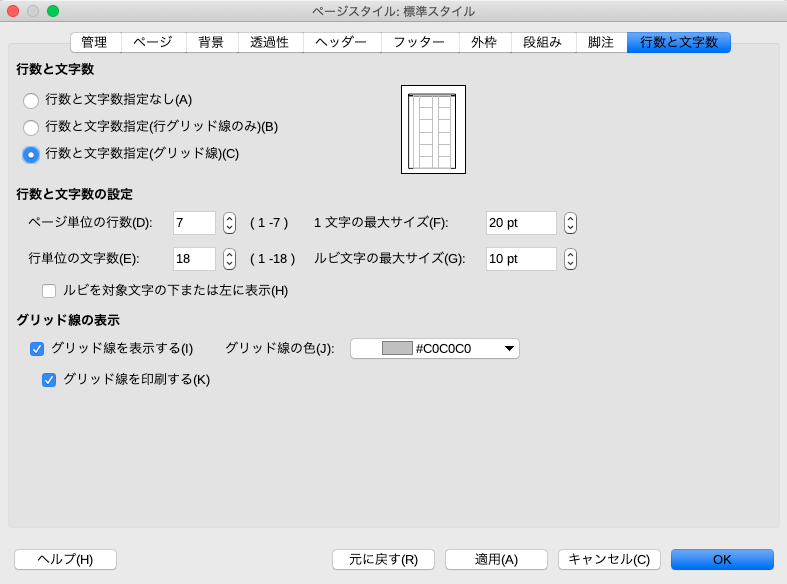
Task: Open the グリッド線の色 dropdown
Action: point(435,348)
